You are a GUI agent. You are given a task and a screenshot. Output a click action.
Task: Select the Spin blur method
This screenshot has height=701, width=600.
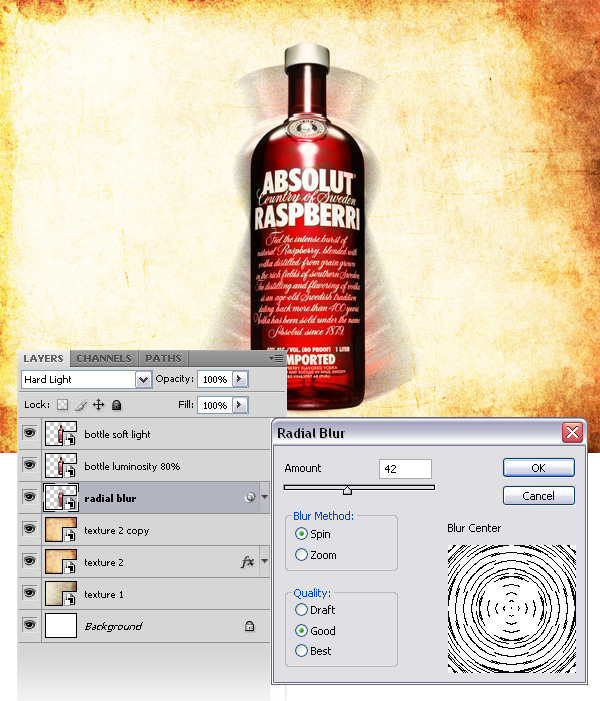pos(301,534)
